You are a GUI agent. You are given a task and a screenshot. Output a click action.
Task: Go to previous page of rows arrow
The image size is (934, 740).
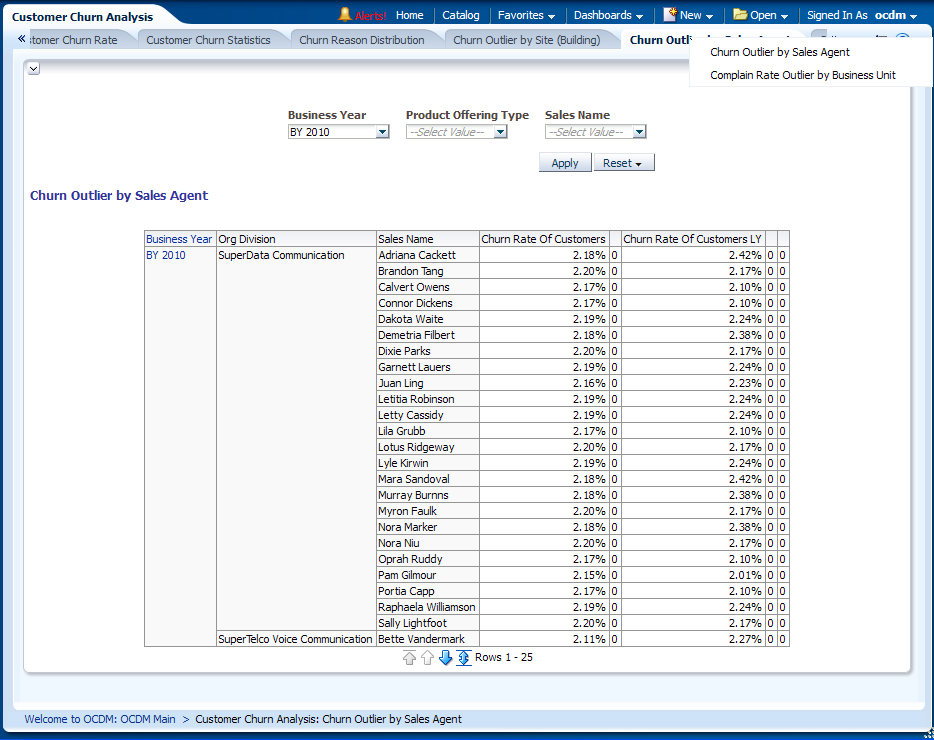click(x=427, y=658)
